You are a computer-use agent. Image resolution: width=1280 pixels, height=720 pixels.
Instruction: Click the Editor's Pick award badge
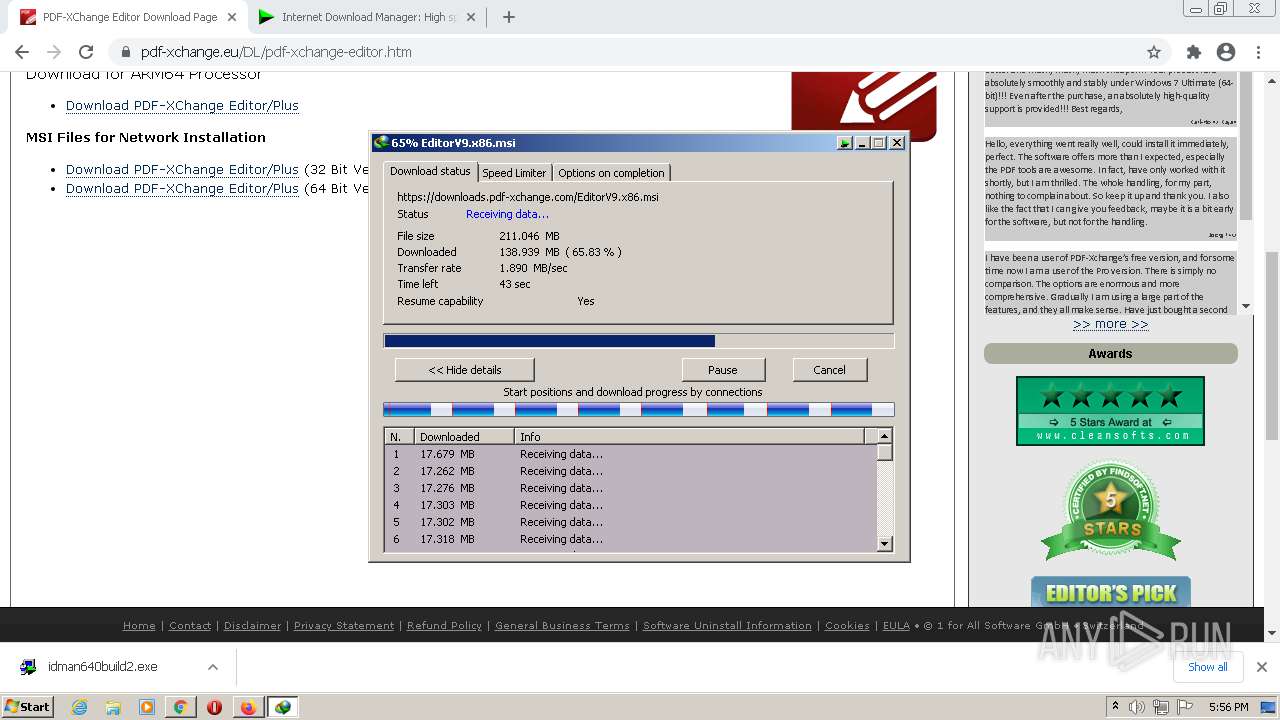point(1111,592)
